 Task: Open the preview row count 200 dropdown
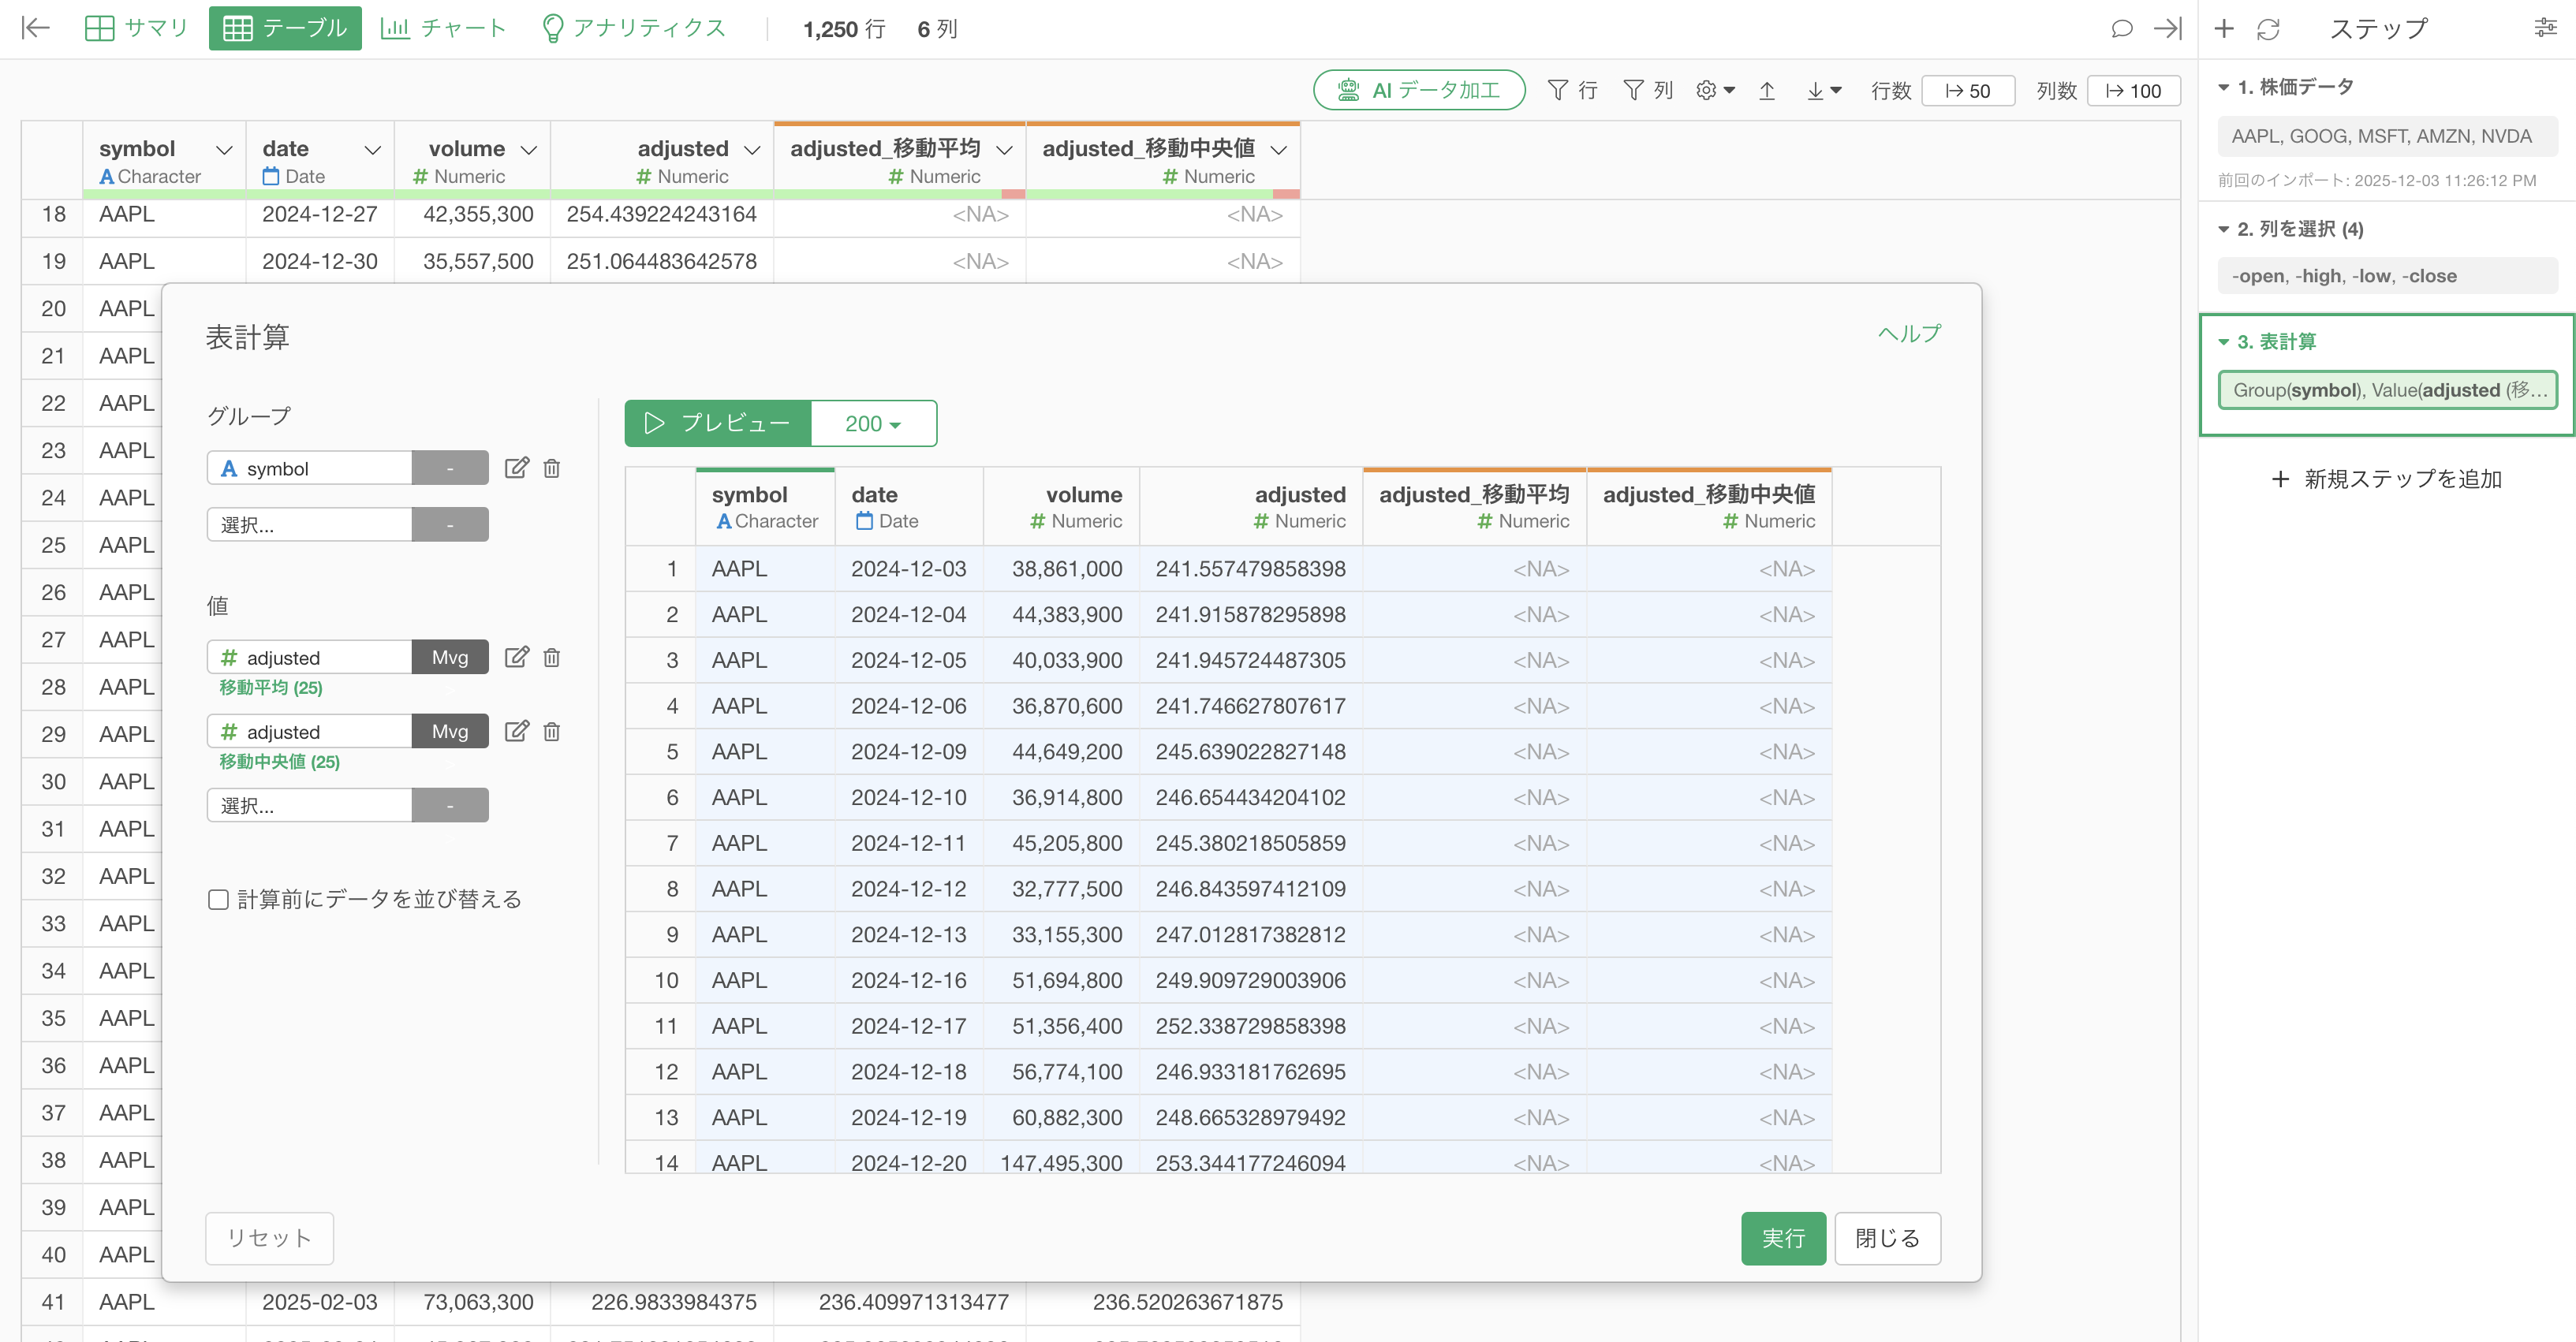tap(873, 423)
